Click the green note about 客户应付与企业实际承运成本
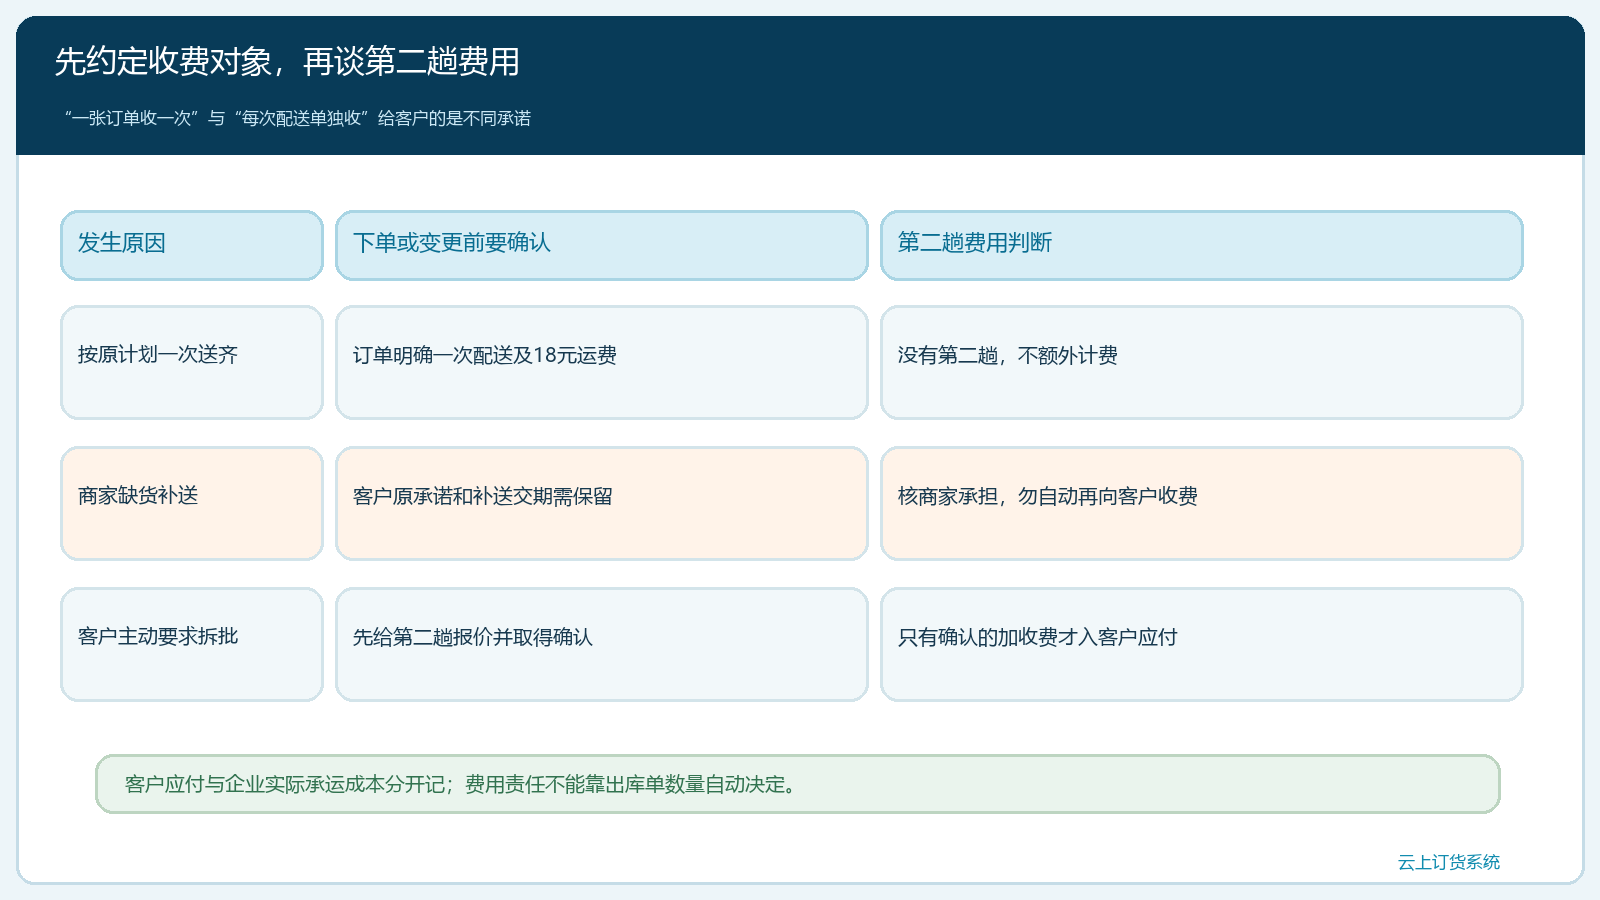This screenshot has height=900, width=1600. pyautogui.click(x=798, y=784)
